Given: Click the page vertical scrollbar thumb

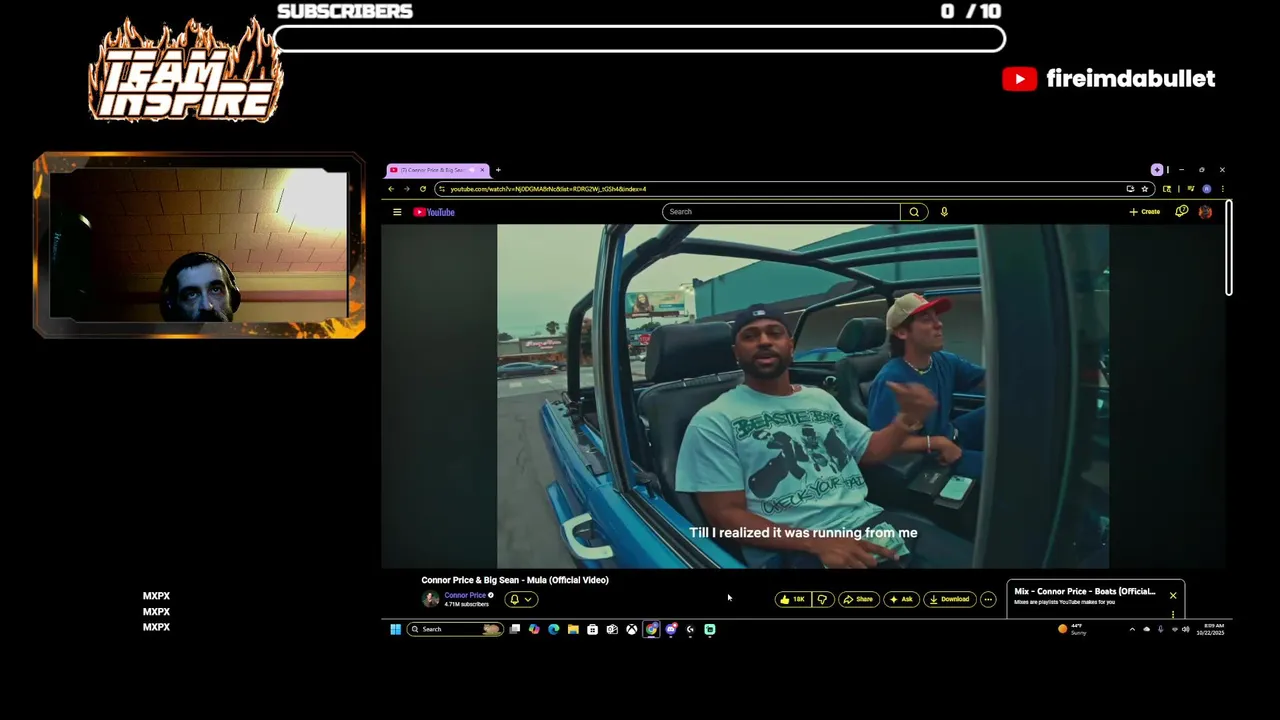Looking at the screenshot, I should [1228, 248].
